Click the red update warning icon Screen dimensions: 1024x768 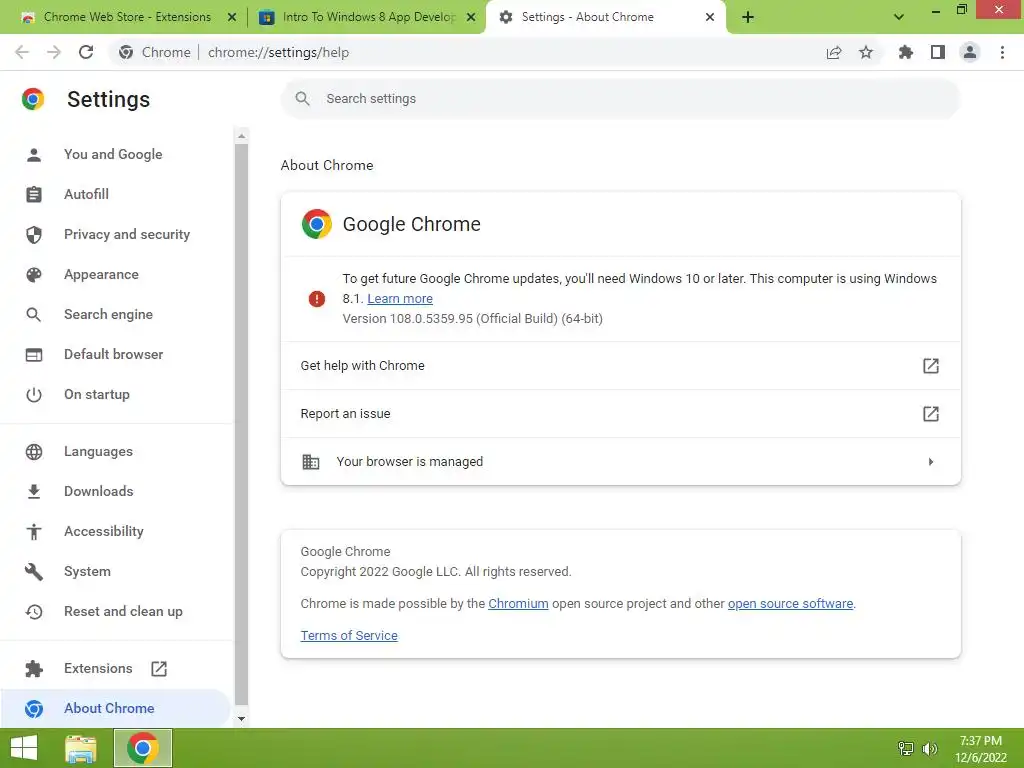pyautogui.click(x=317, y=298)
